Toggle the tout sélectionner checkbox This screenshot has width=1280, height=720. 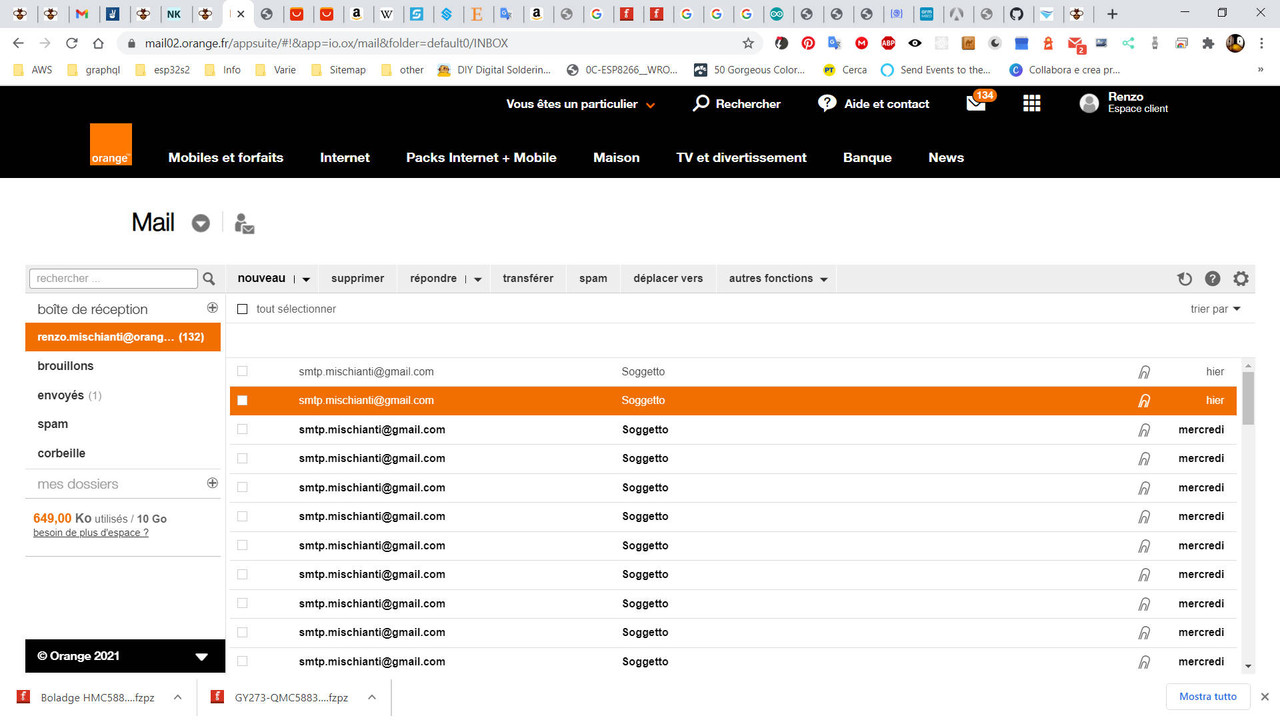coord(242,309)
